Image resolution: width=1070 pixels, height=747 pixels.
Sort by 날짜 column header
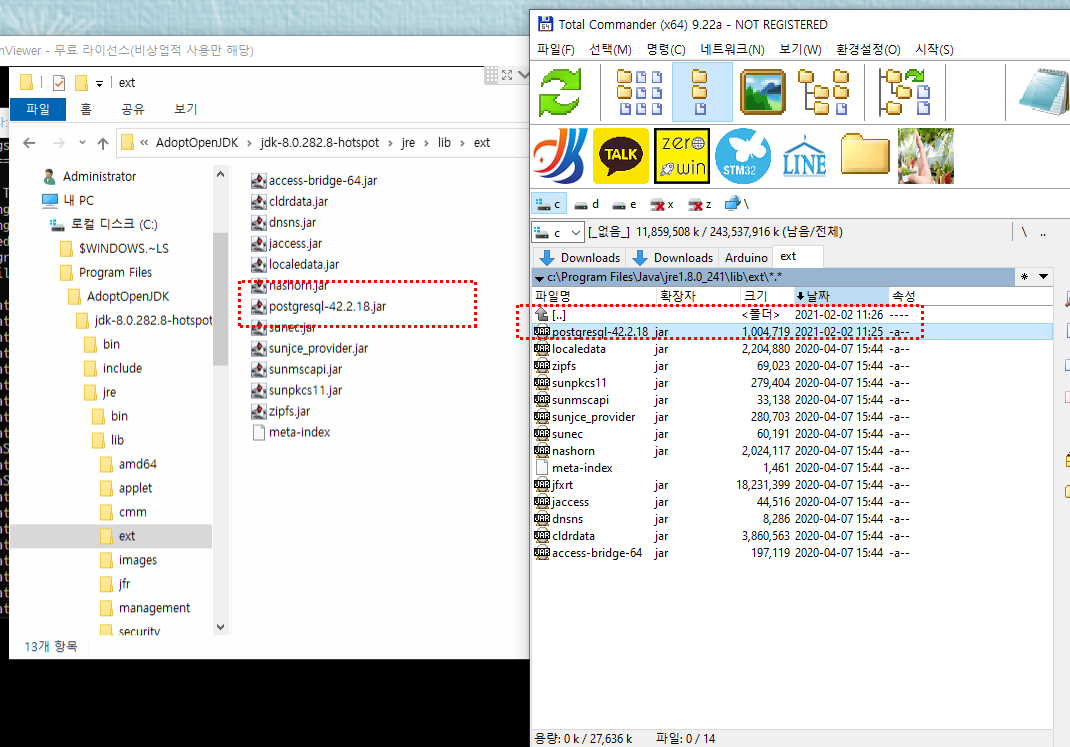pyautogui.click(x=841, y=296)
